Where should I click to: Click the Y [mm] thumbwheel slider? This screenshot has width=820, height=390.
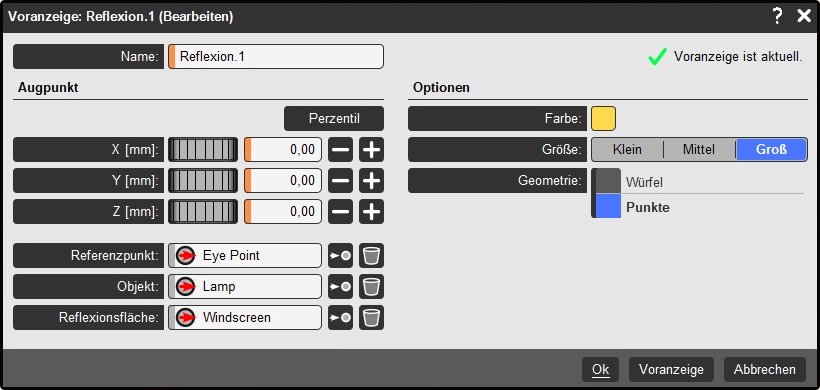coord(203,181)
